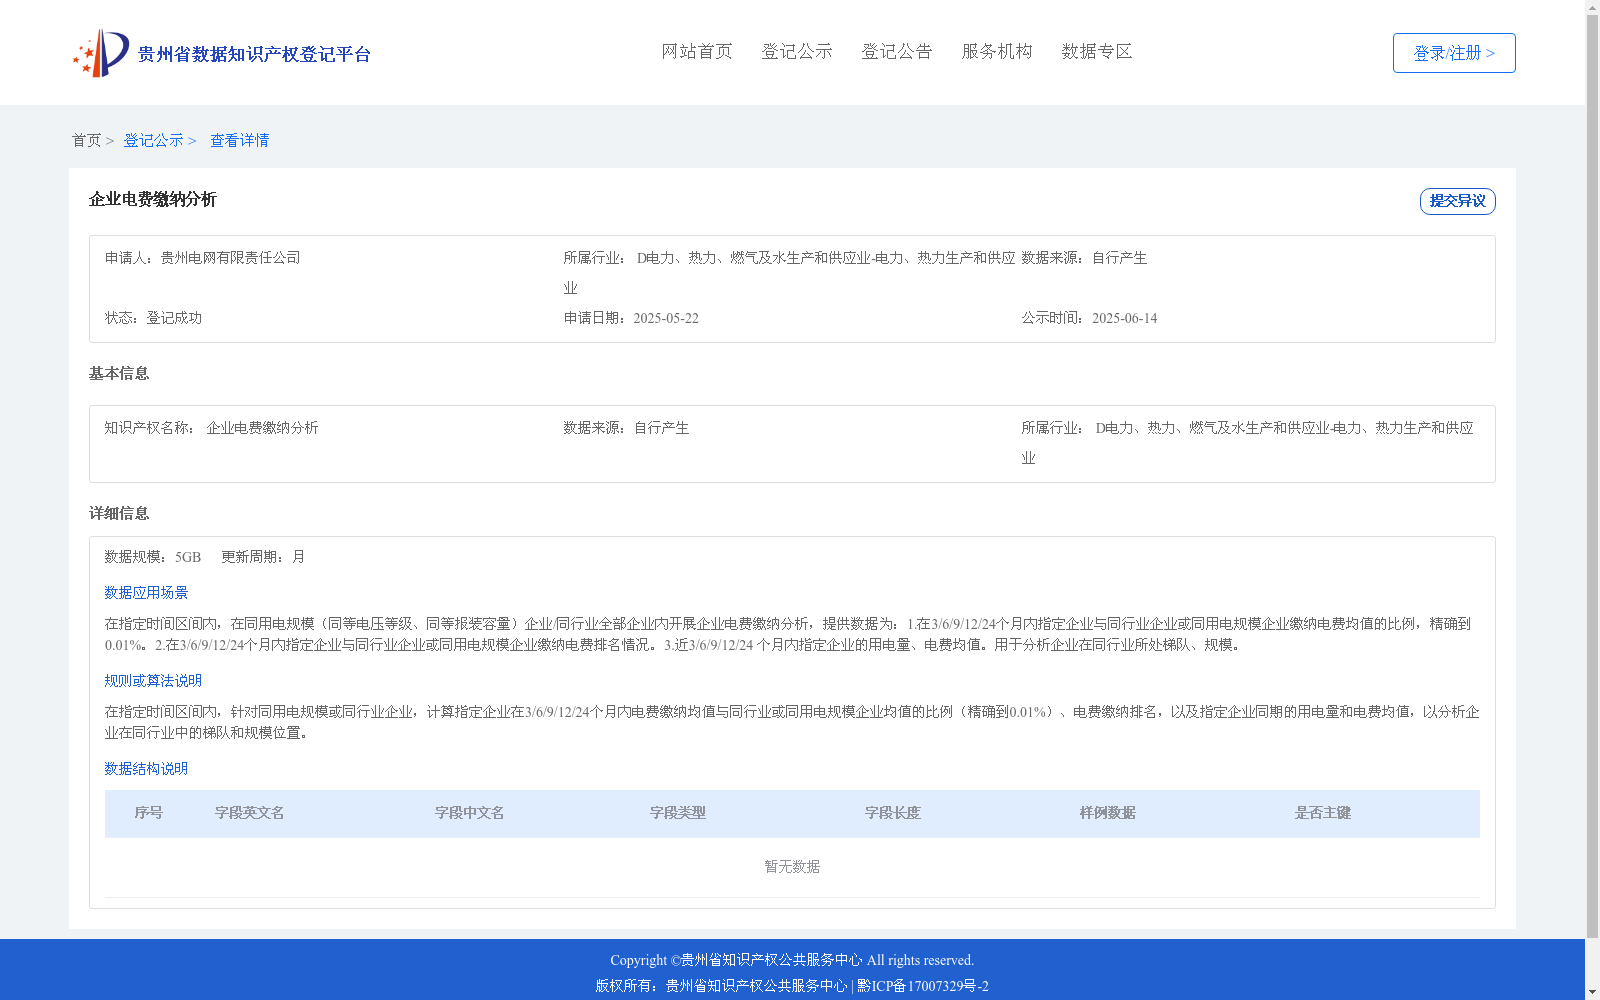Click status text 登记成功

174,318
